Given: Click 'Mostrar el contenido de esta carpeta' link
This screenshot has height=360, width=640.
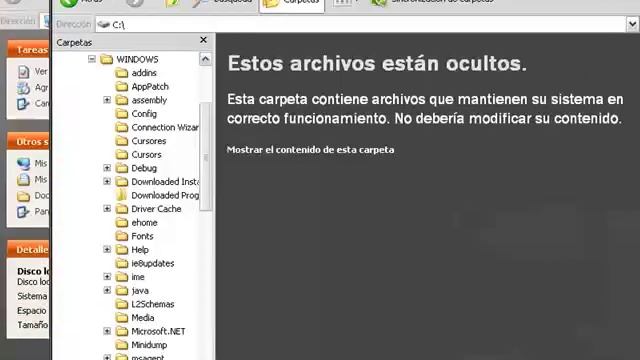Looking at the screenshot, I should click(310, 150).
